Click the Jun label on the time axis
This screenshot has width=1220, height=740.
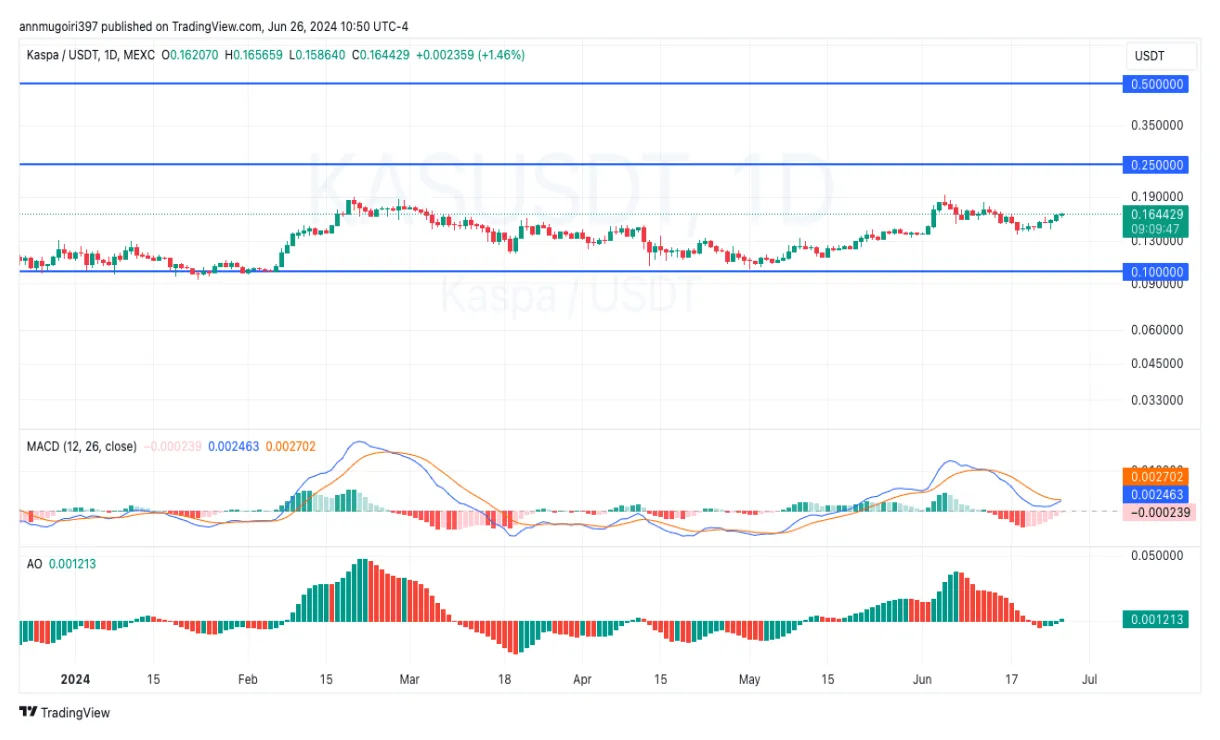click(920, 679)
